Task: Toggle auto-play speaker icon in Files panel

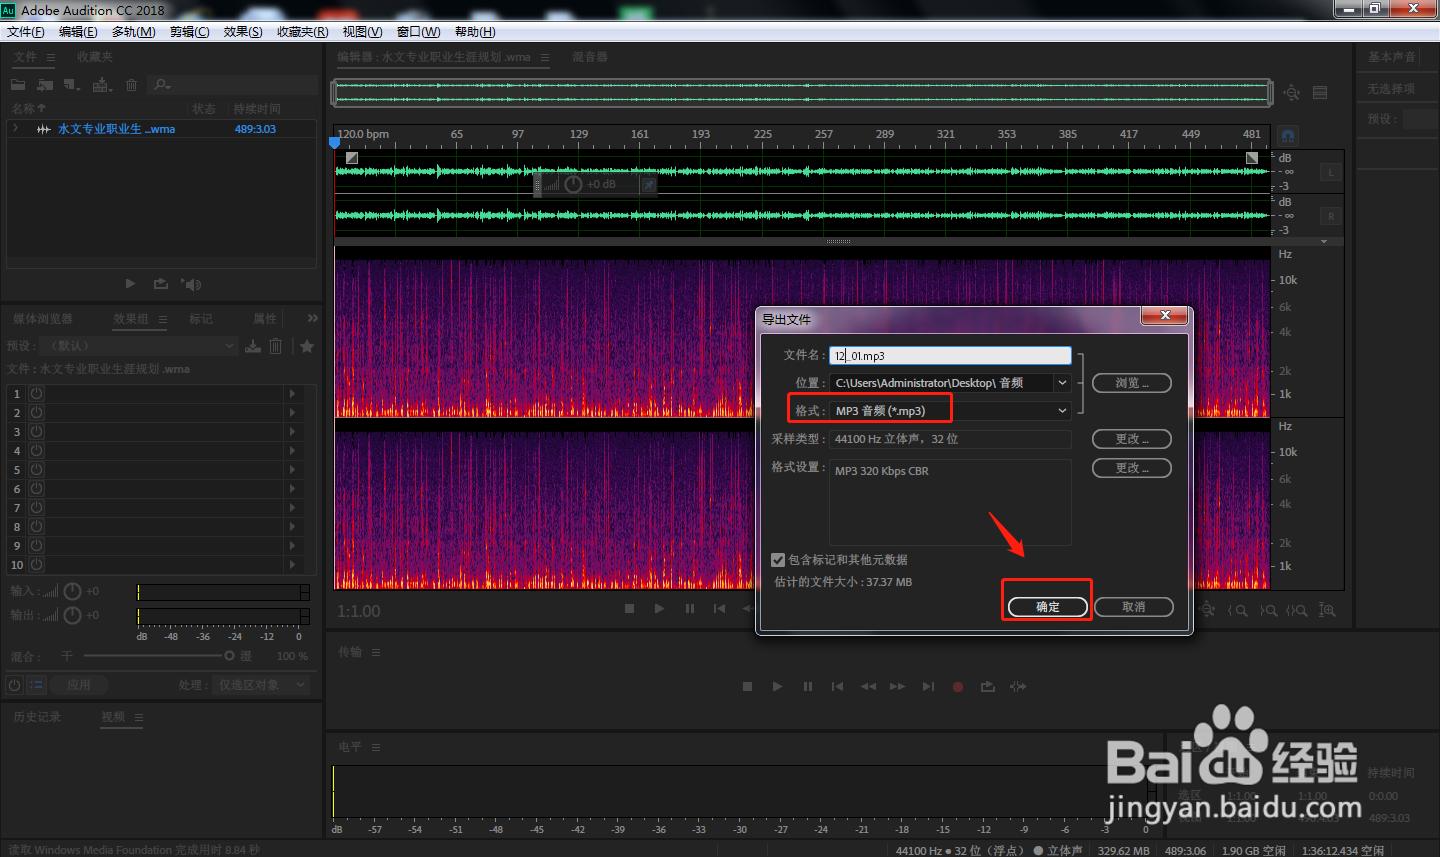Action: point(191,284)
